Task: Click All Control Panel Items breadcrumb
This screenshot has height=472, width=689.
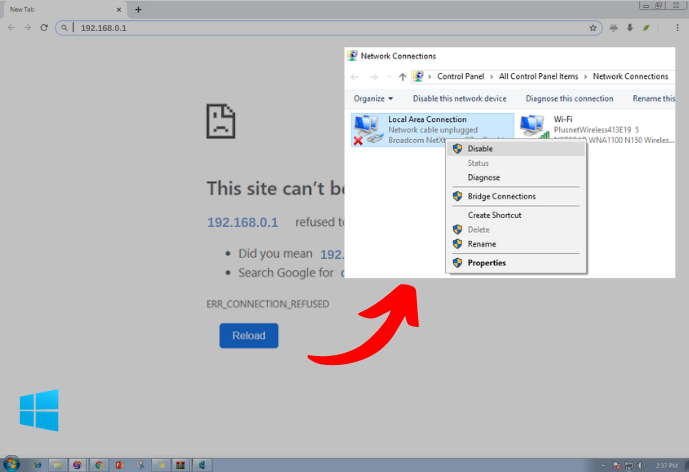Action: (x=538, y=76)
